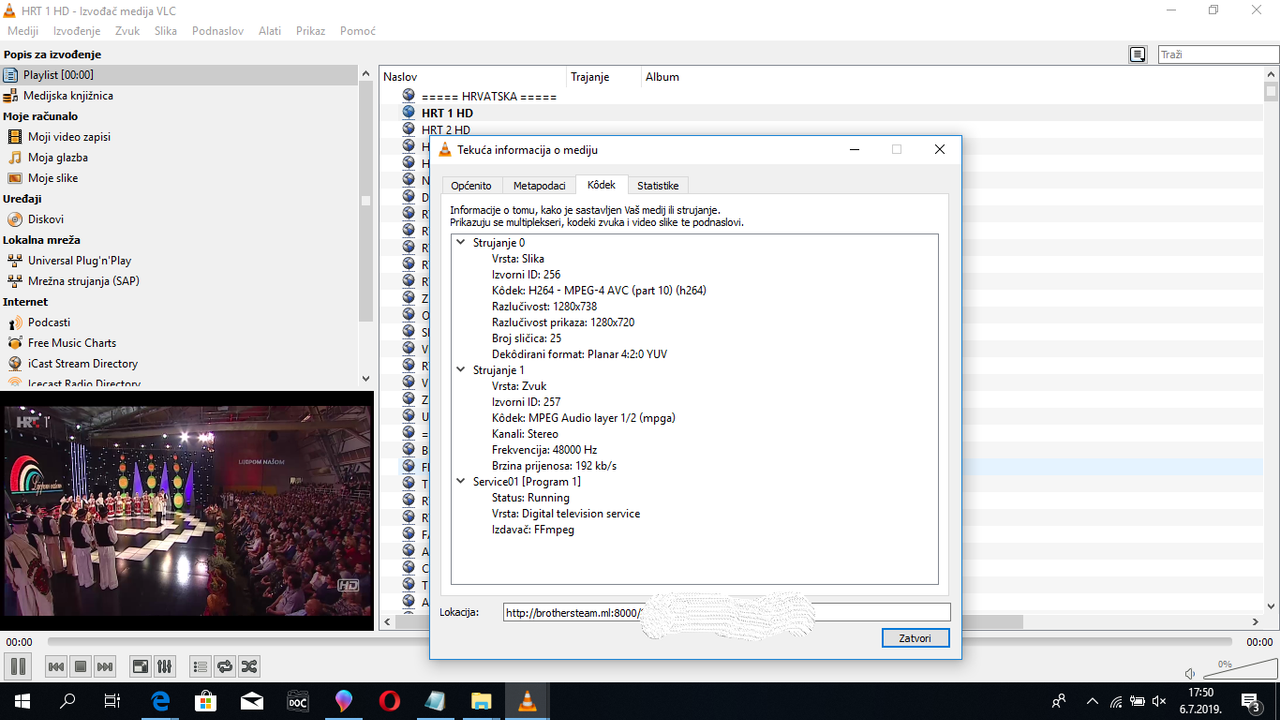Toggle loop repeat mode
Screen dimensions: 1280x720
[x=225, y=666]
